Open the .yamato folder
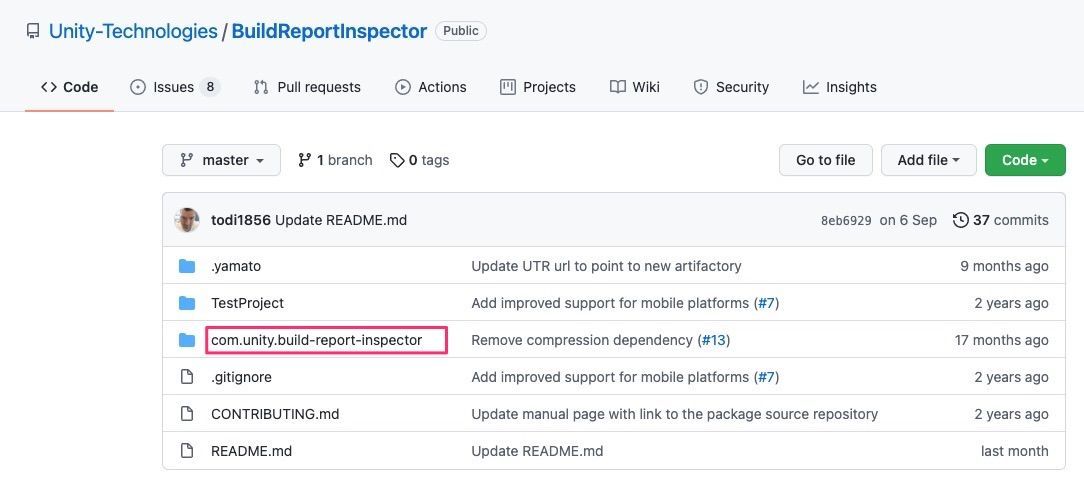This screenshot has width=1084, height=480. [x=236, y=266]
